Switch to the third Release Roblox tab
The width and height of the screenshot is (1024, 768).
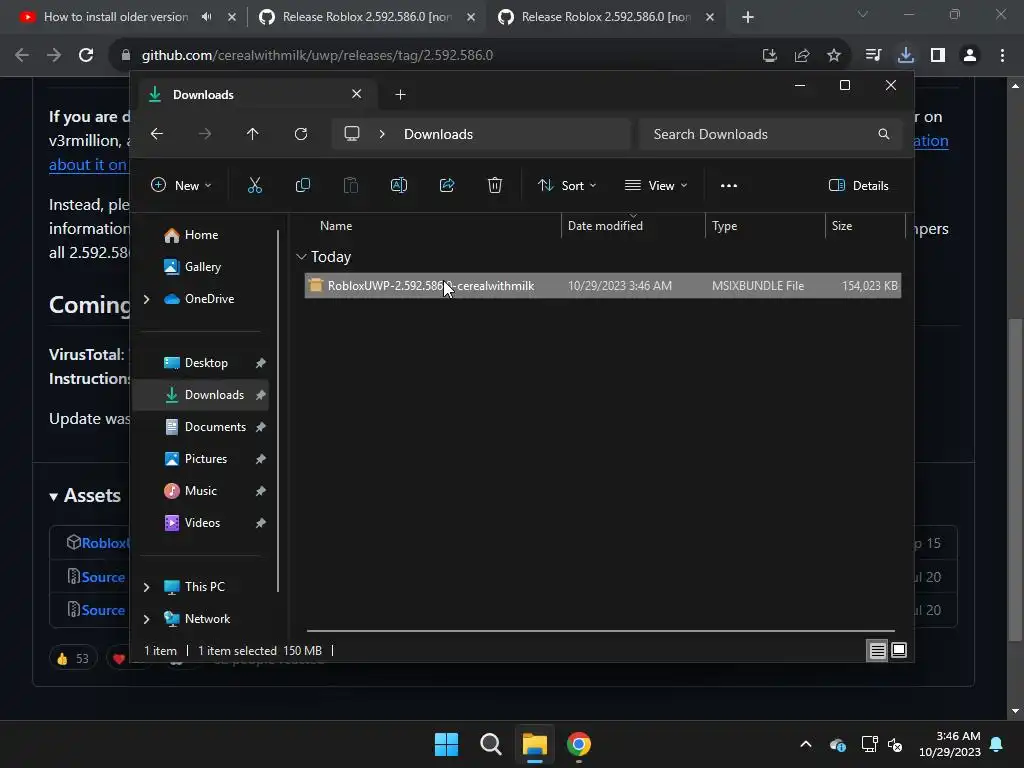point(605,17)
